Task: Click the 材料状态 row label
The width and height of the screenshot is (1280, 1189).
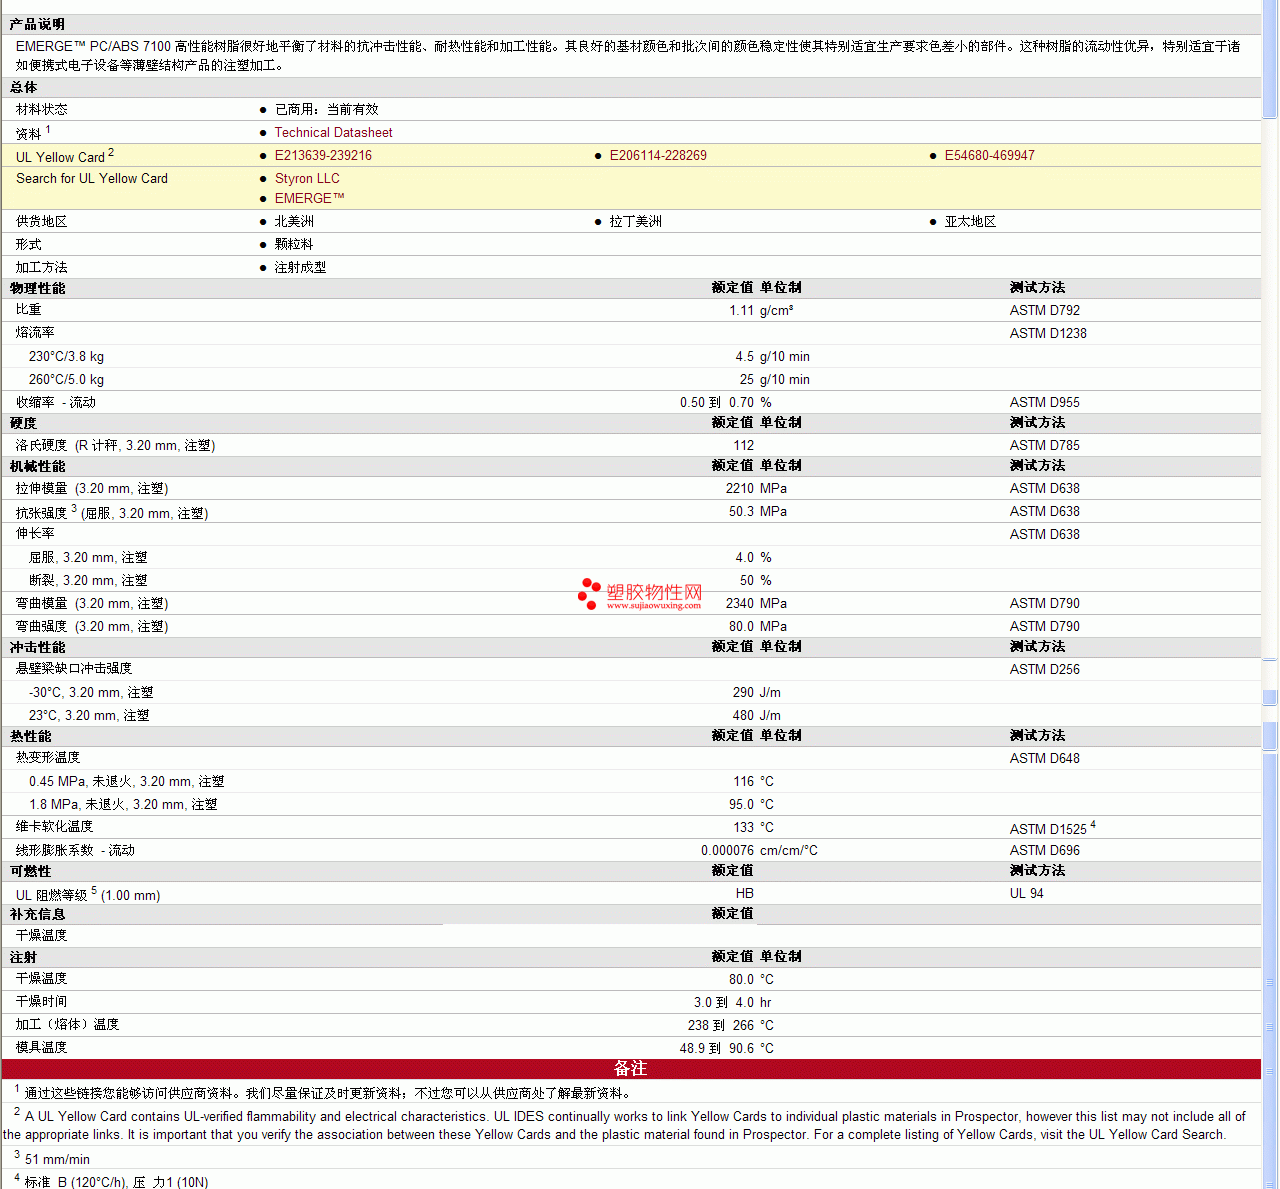Action: coord(42,109)
